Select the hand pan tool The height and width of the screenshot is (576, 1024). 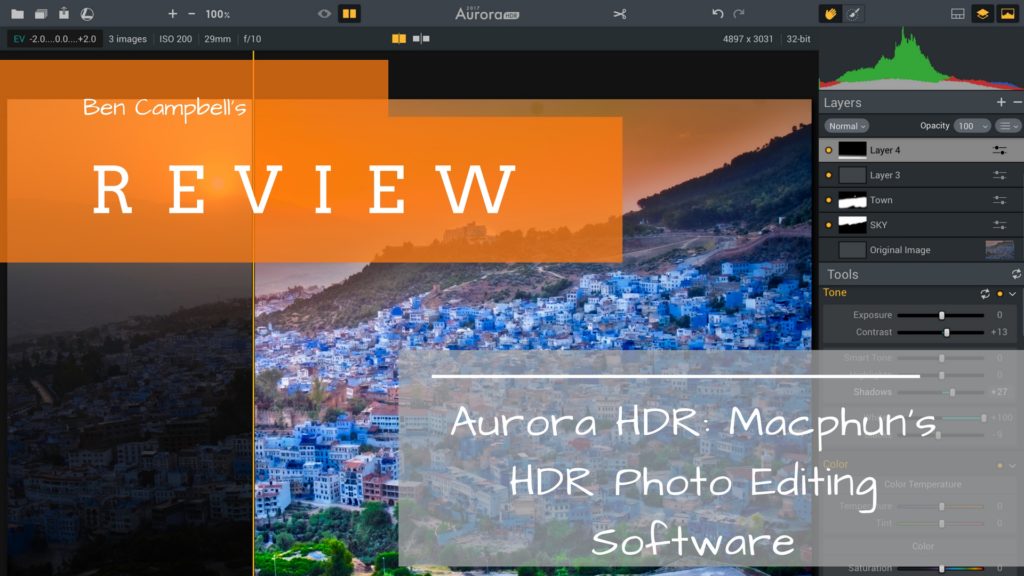[830, 14]
